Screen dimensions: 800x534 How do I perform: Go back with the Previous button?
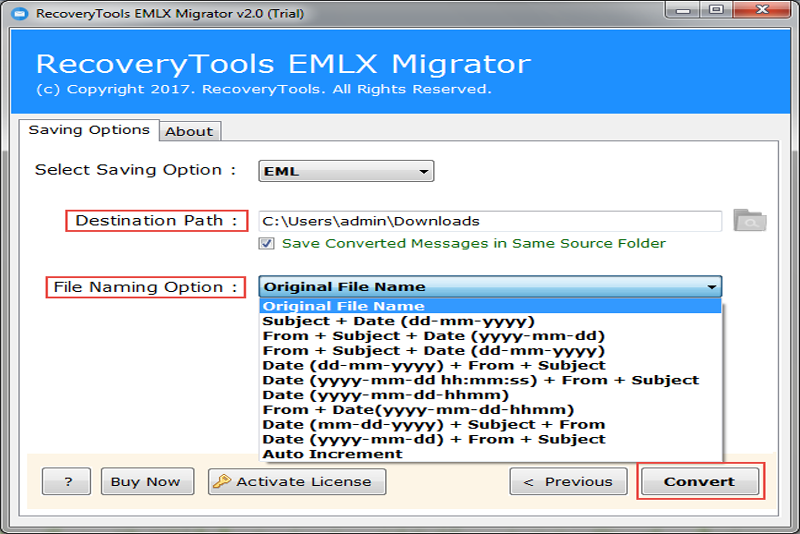coord(568,481)
